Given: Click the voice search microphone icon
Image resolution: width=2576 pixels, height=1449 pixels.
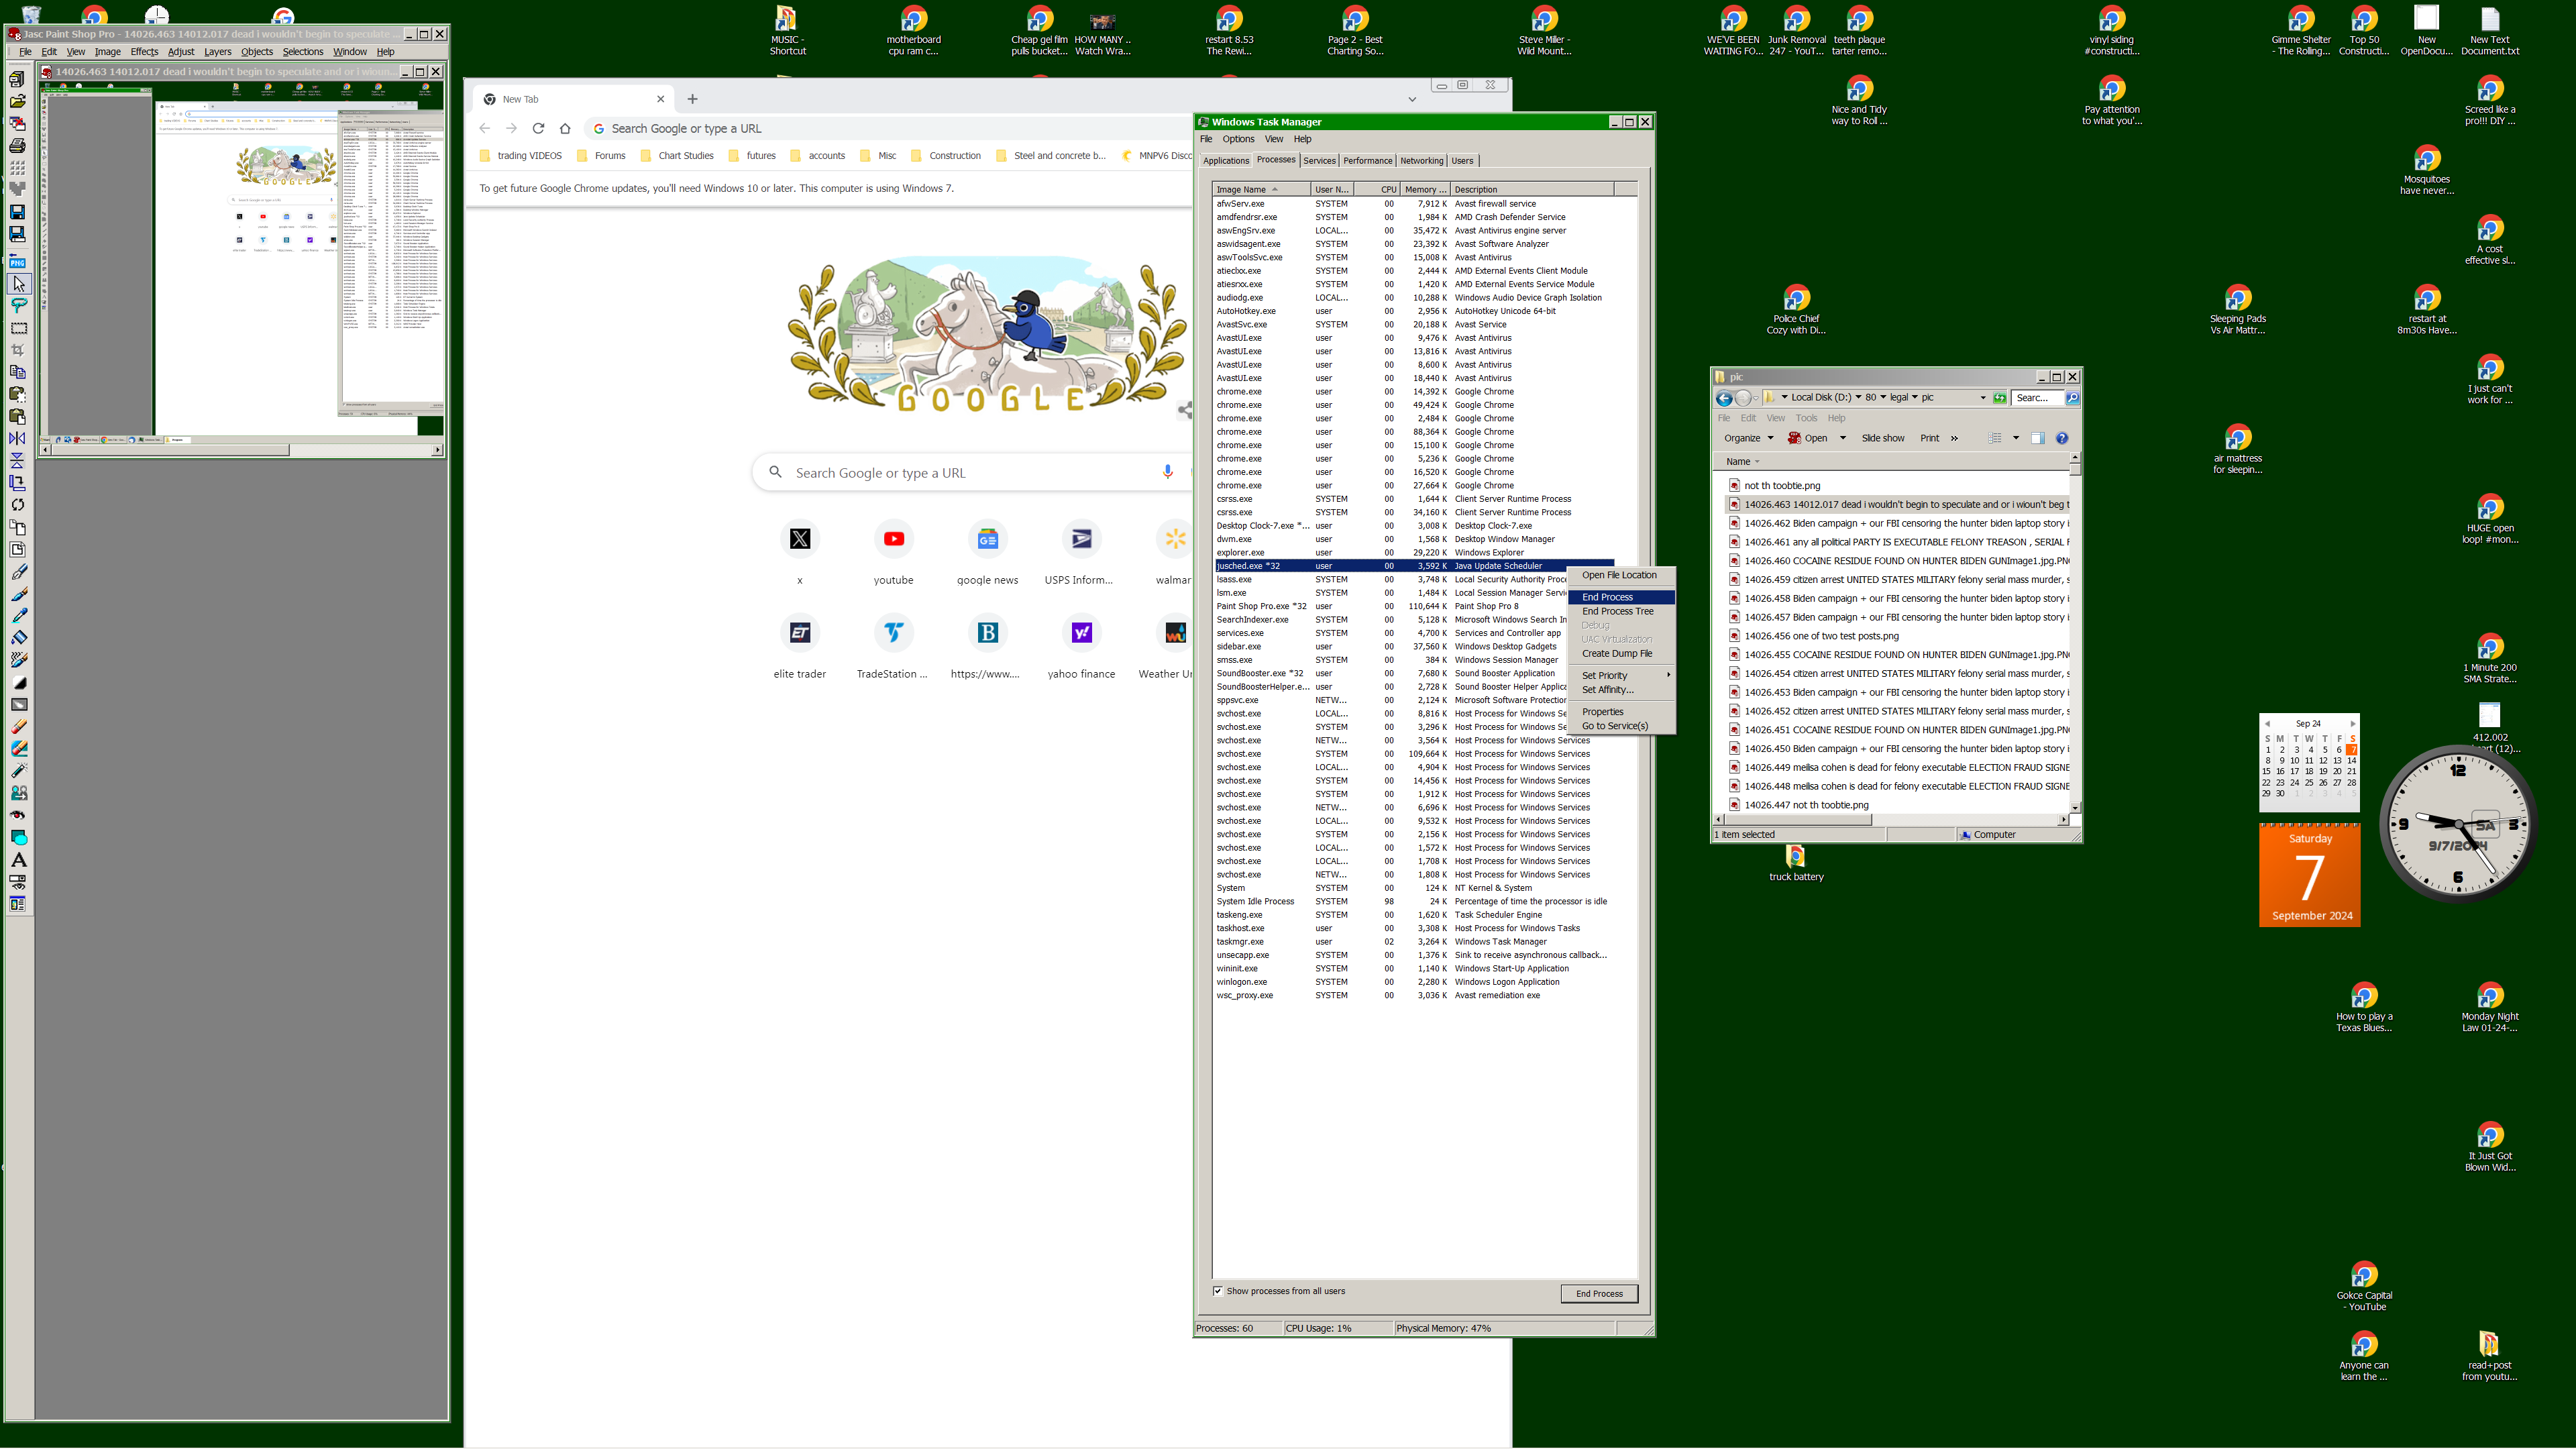Looking at the screenshot, I should click(1167, 472).
